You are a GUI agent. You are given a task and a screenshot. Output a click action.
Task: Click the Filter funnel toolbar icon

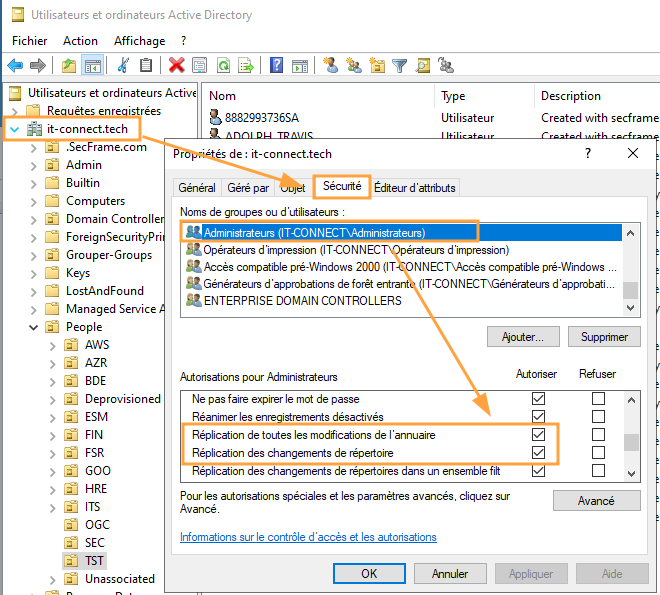pyautogui.click(x=400, y=66)
